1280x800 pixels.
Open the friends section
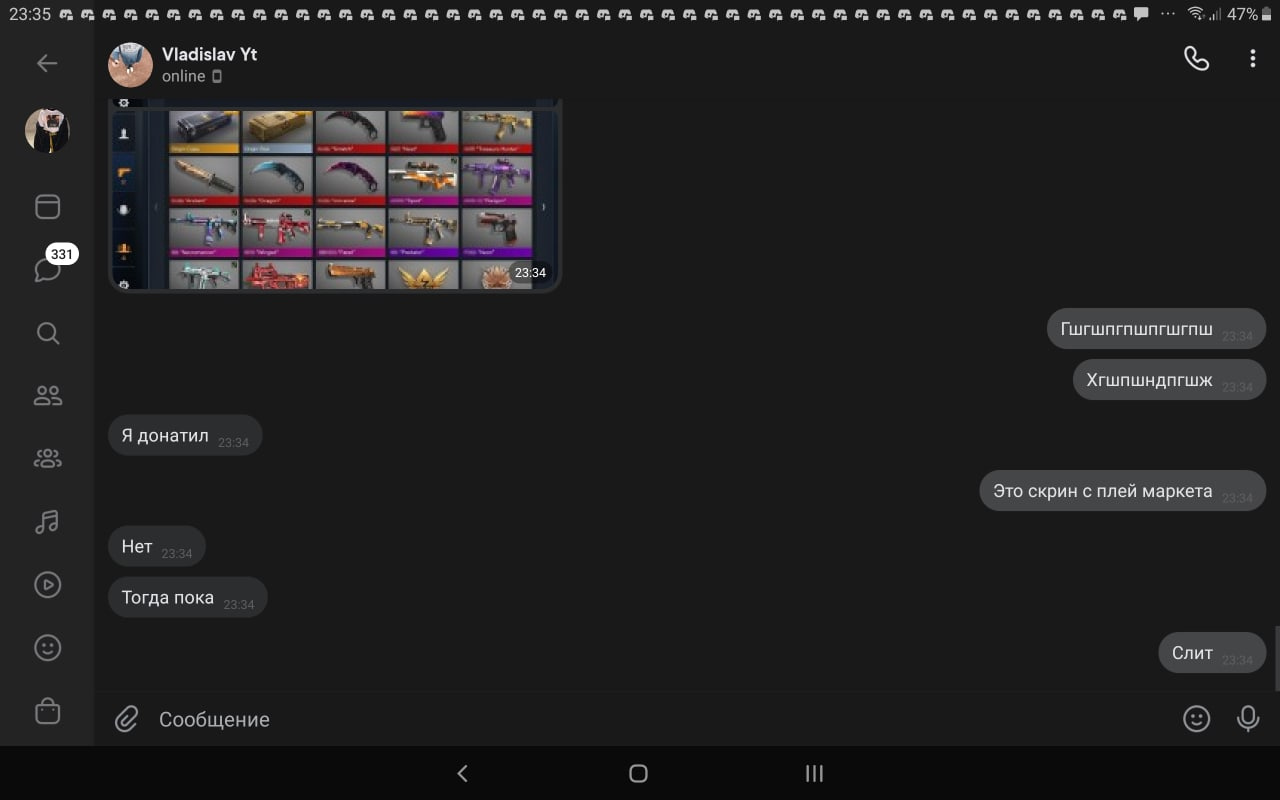(x=47, y=396)
